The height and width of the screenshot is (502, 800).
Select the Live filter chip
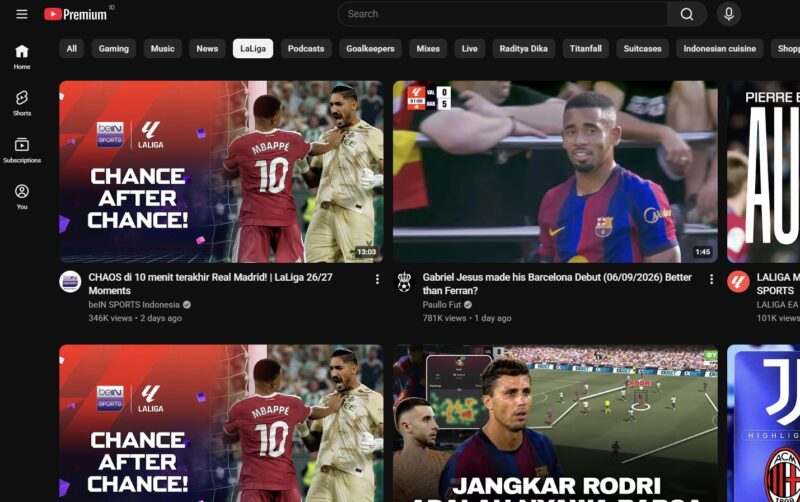pyautogui.click(x=469, y=48)
